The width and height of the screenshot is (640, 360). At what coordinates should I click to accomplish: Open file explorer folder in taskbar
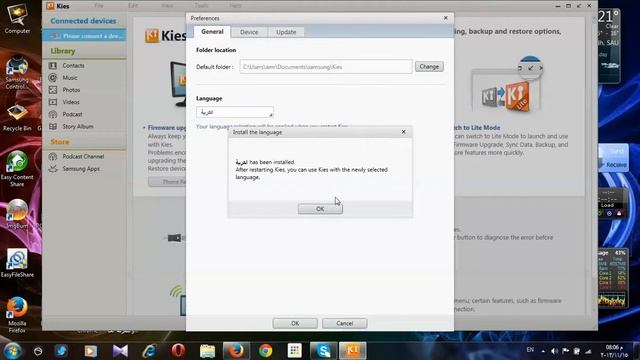(x=207, y=351)
